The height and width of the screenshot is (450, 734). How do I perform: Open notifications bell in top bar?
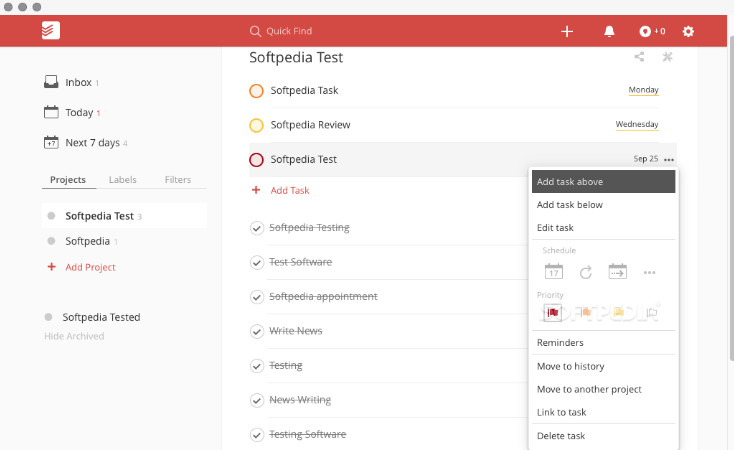tap(609, 32)
